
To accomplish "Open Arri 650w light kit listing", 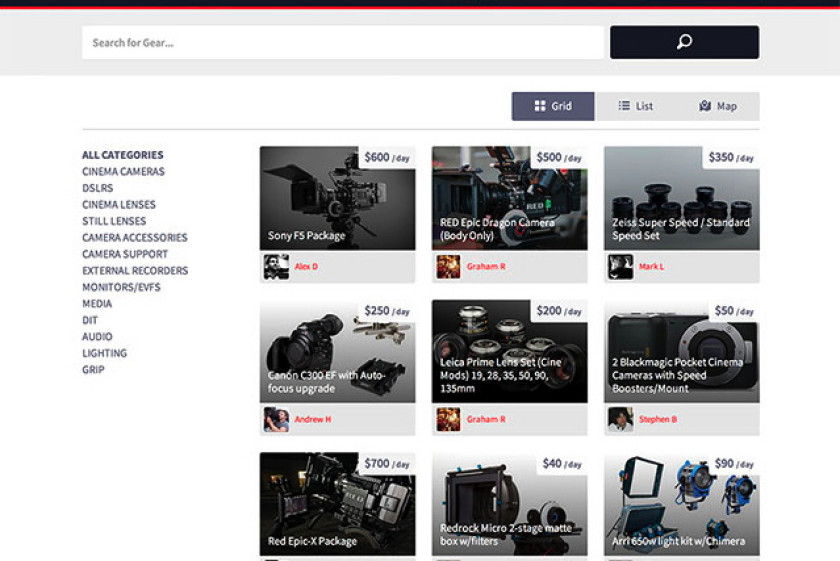I will 681,504.
